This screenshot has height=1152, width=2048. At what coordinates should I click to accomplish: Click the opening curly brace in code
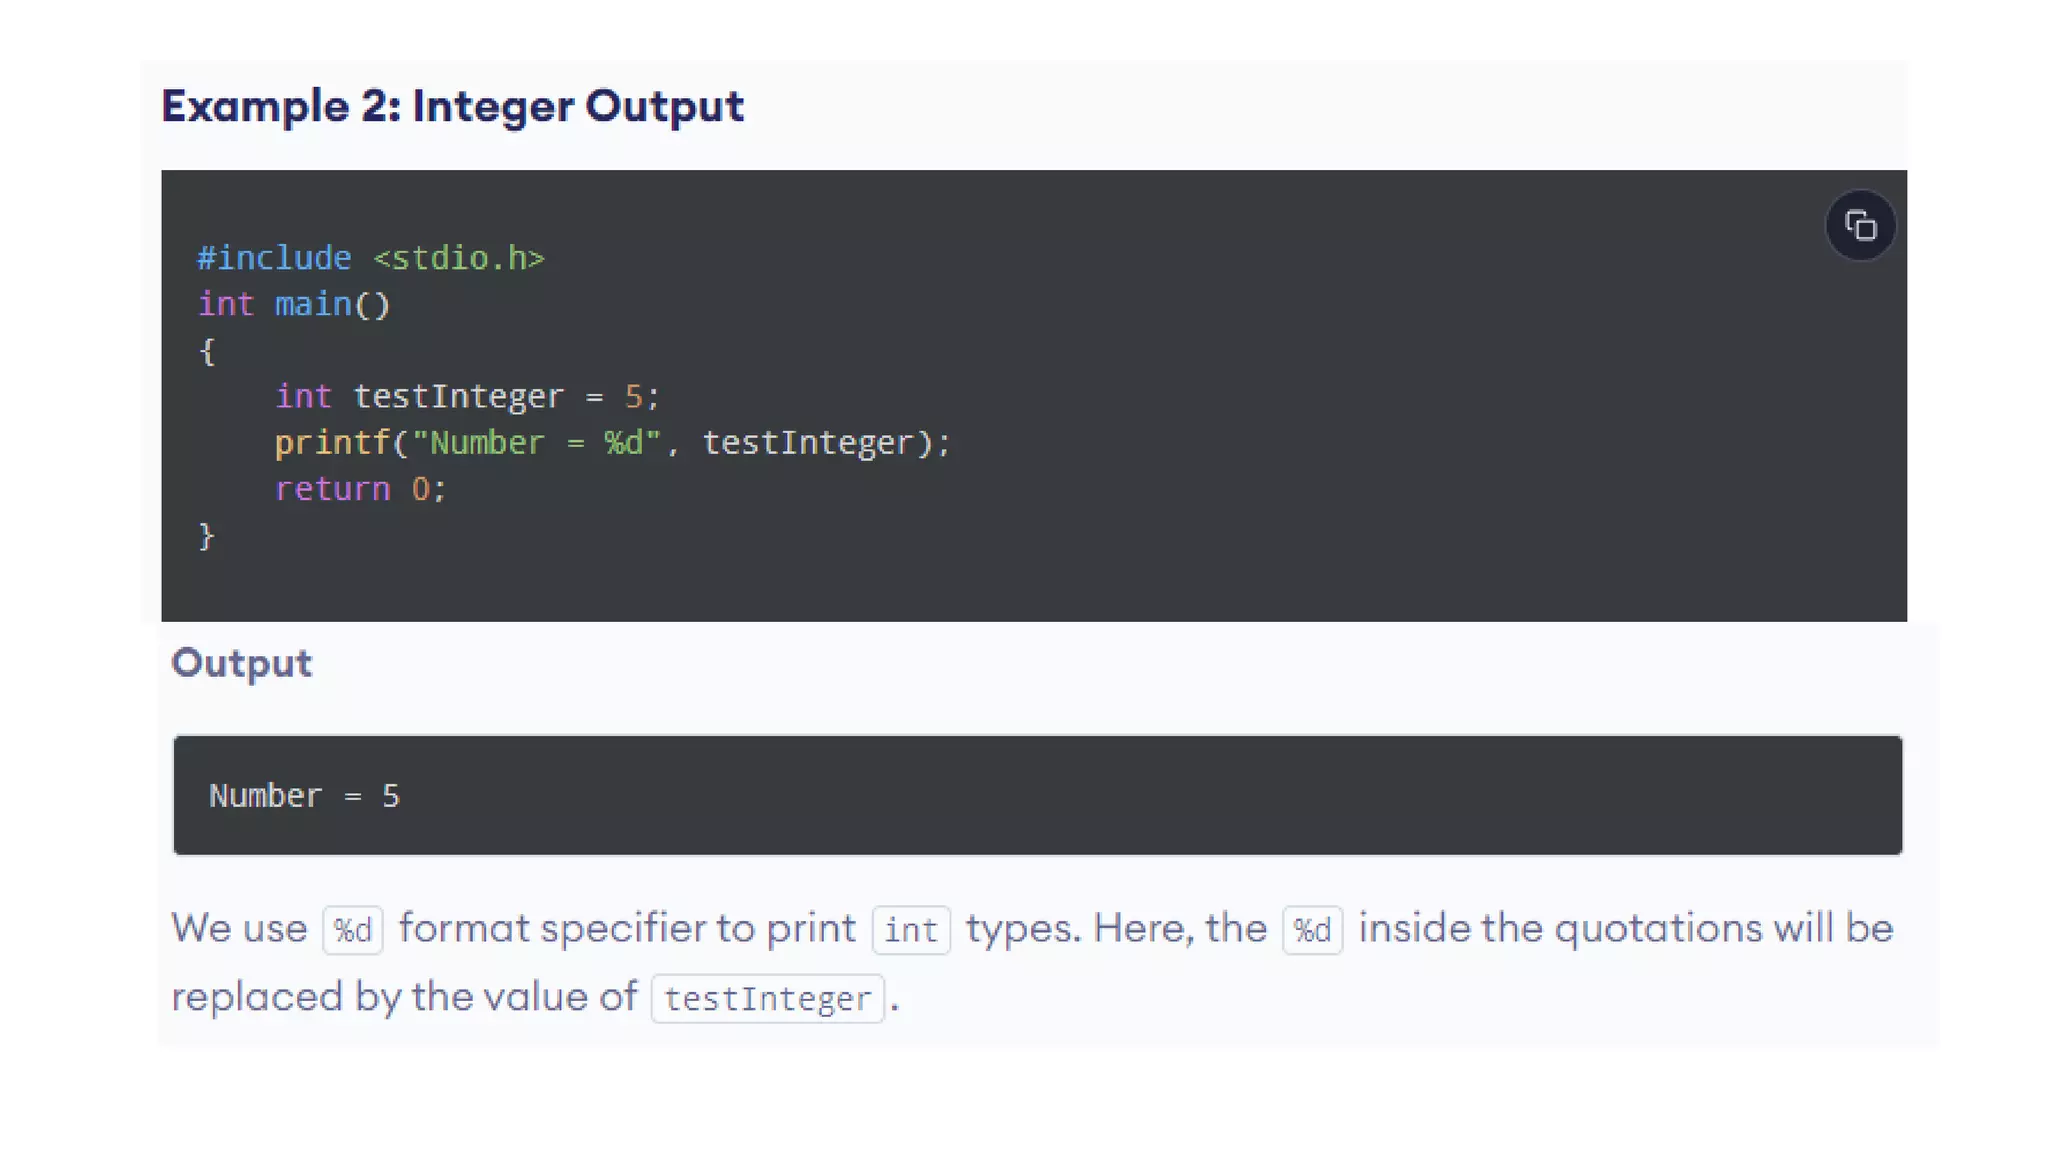[x=207, y=351]
